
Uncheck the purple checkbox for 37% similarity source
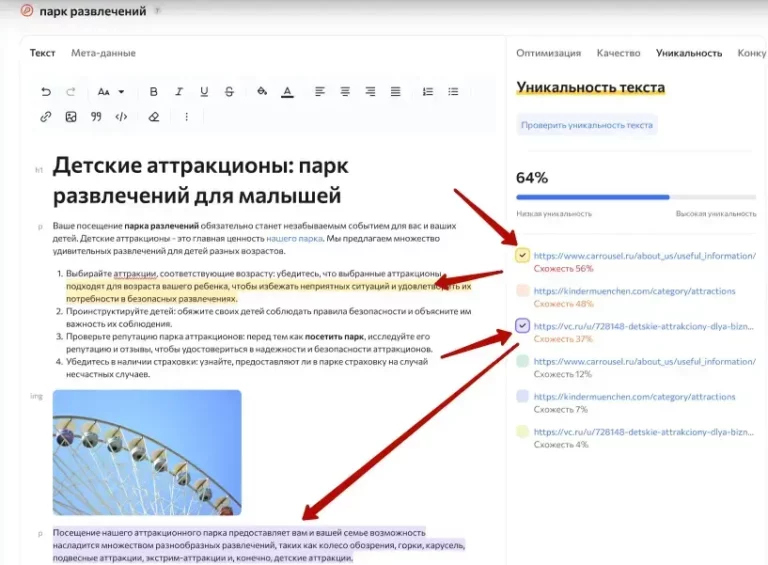pos(523,326)
